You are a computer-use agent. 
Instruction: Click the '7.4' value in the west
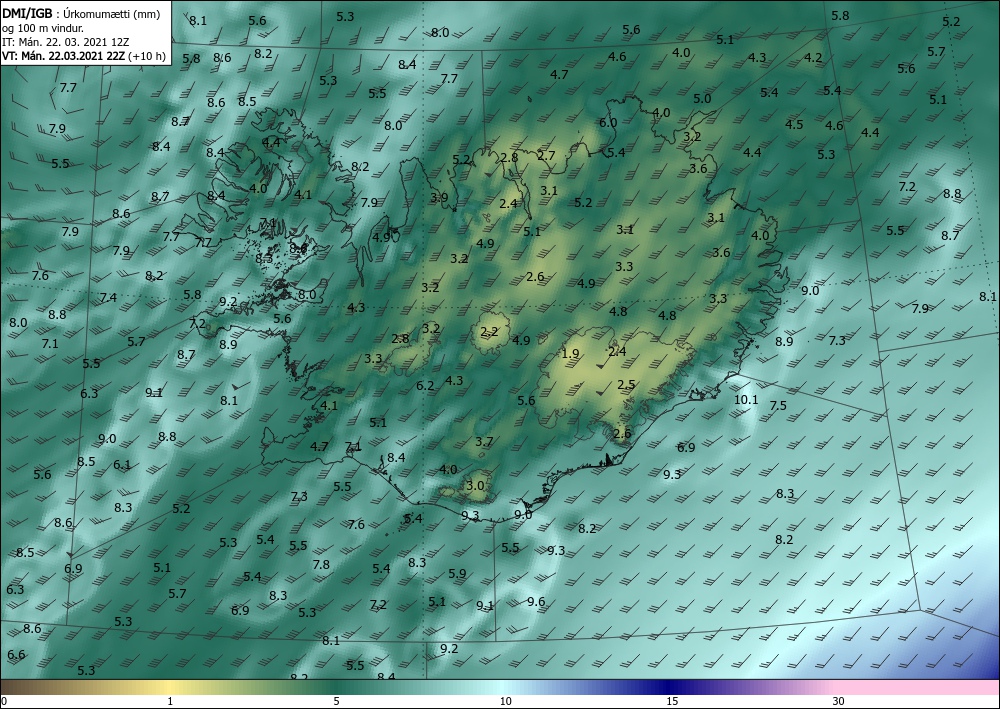[108, 297]
